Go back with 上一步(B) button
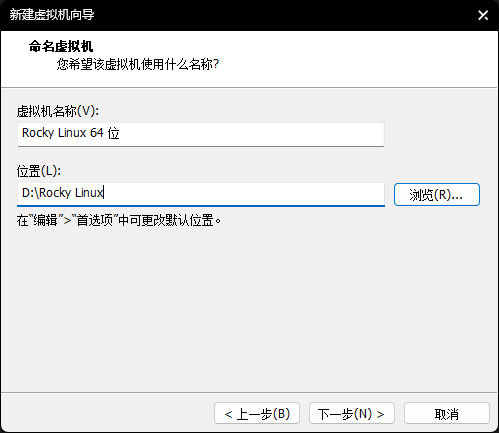The width and height of the screenshot is (499, 433). tap(257, 413)
